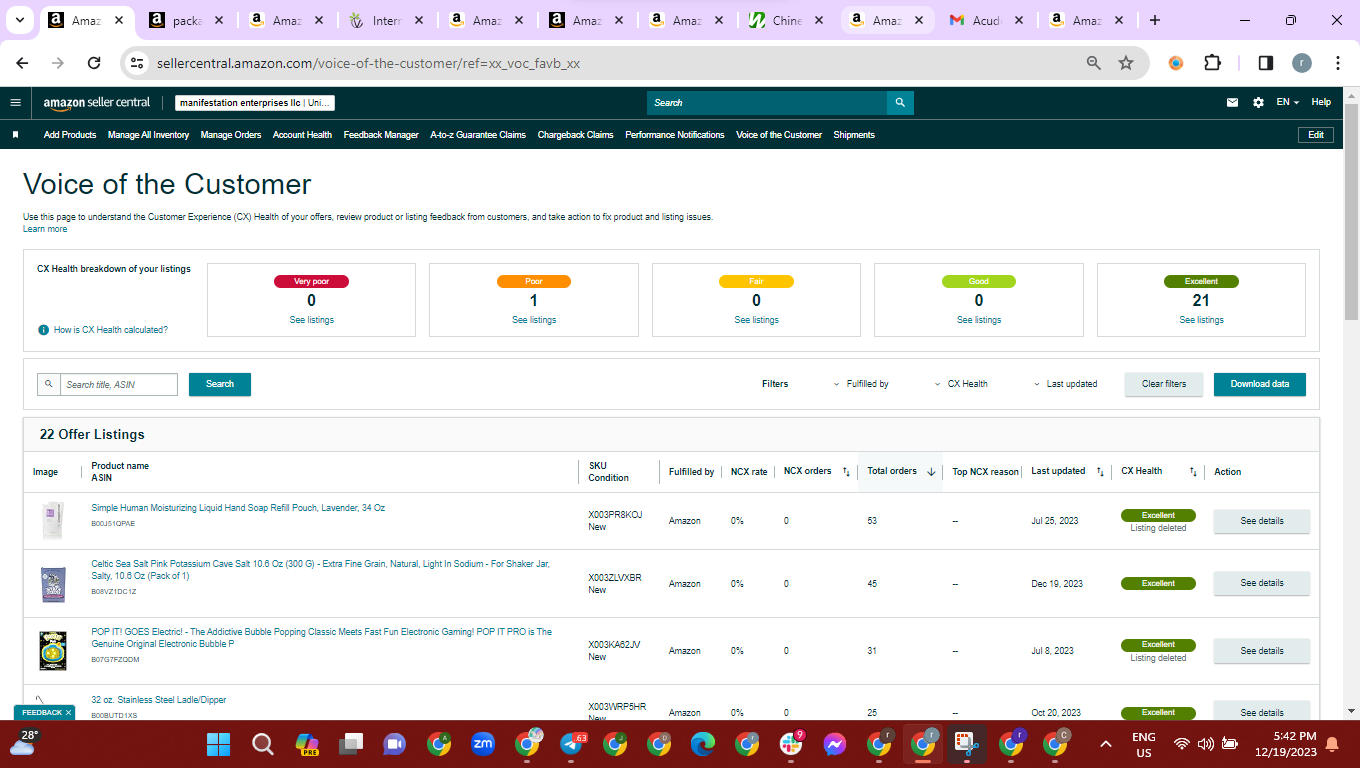Sort by the Total orders column arrow
The width and height of the screenshot is (1360, 768).
coord(931,472)
